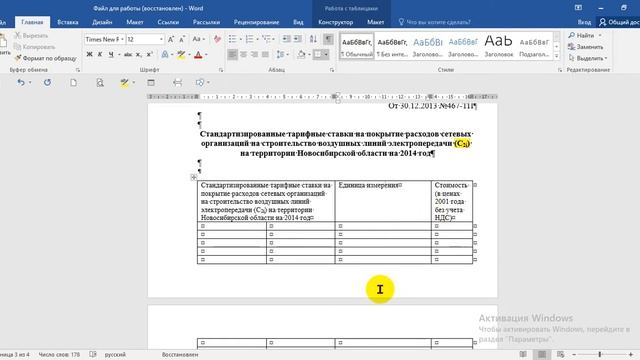Switch to print layout view in status bar

tap(542, 354)
